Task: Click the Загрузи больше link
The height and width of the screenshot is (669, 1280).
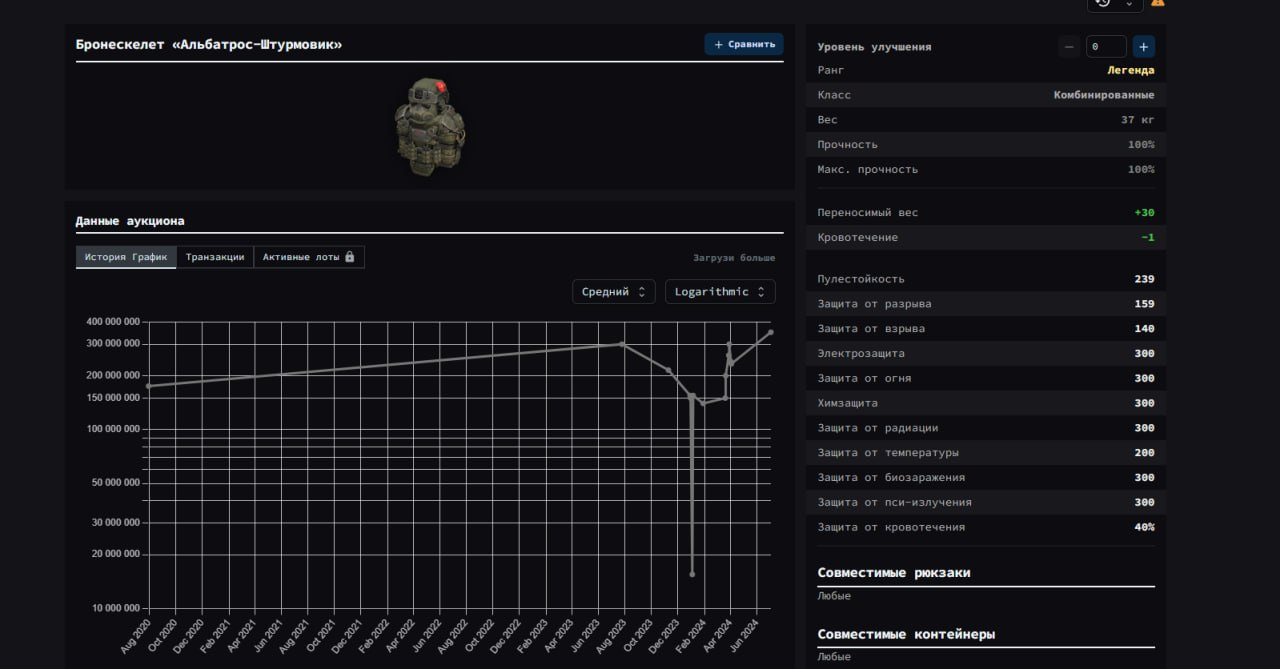Action: click(734, 258)
